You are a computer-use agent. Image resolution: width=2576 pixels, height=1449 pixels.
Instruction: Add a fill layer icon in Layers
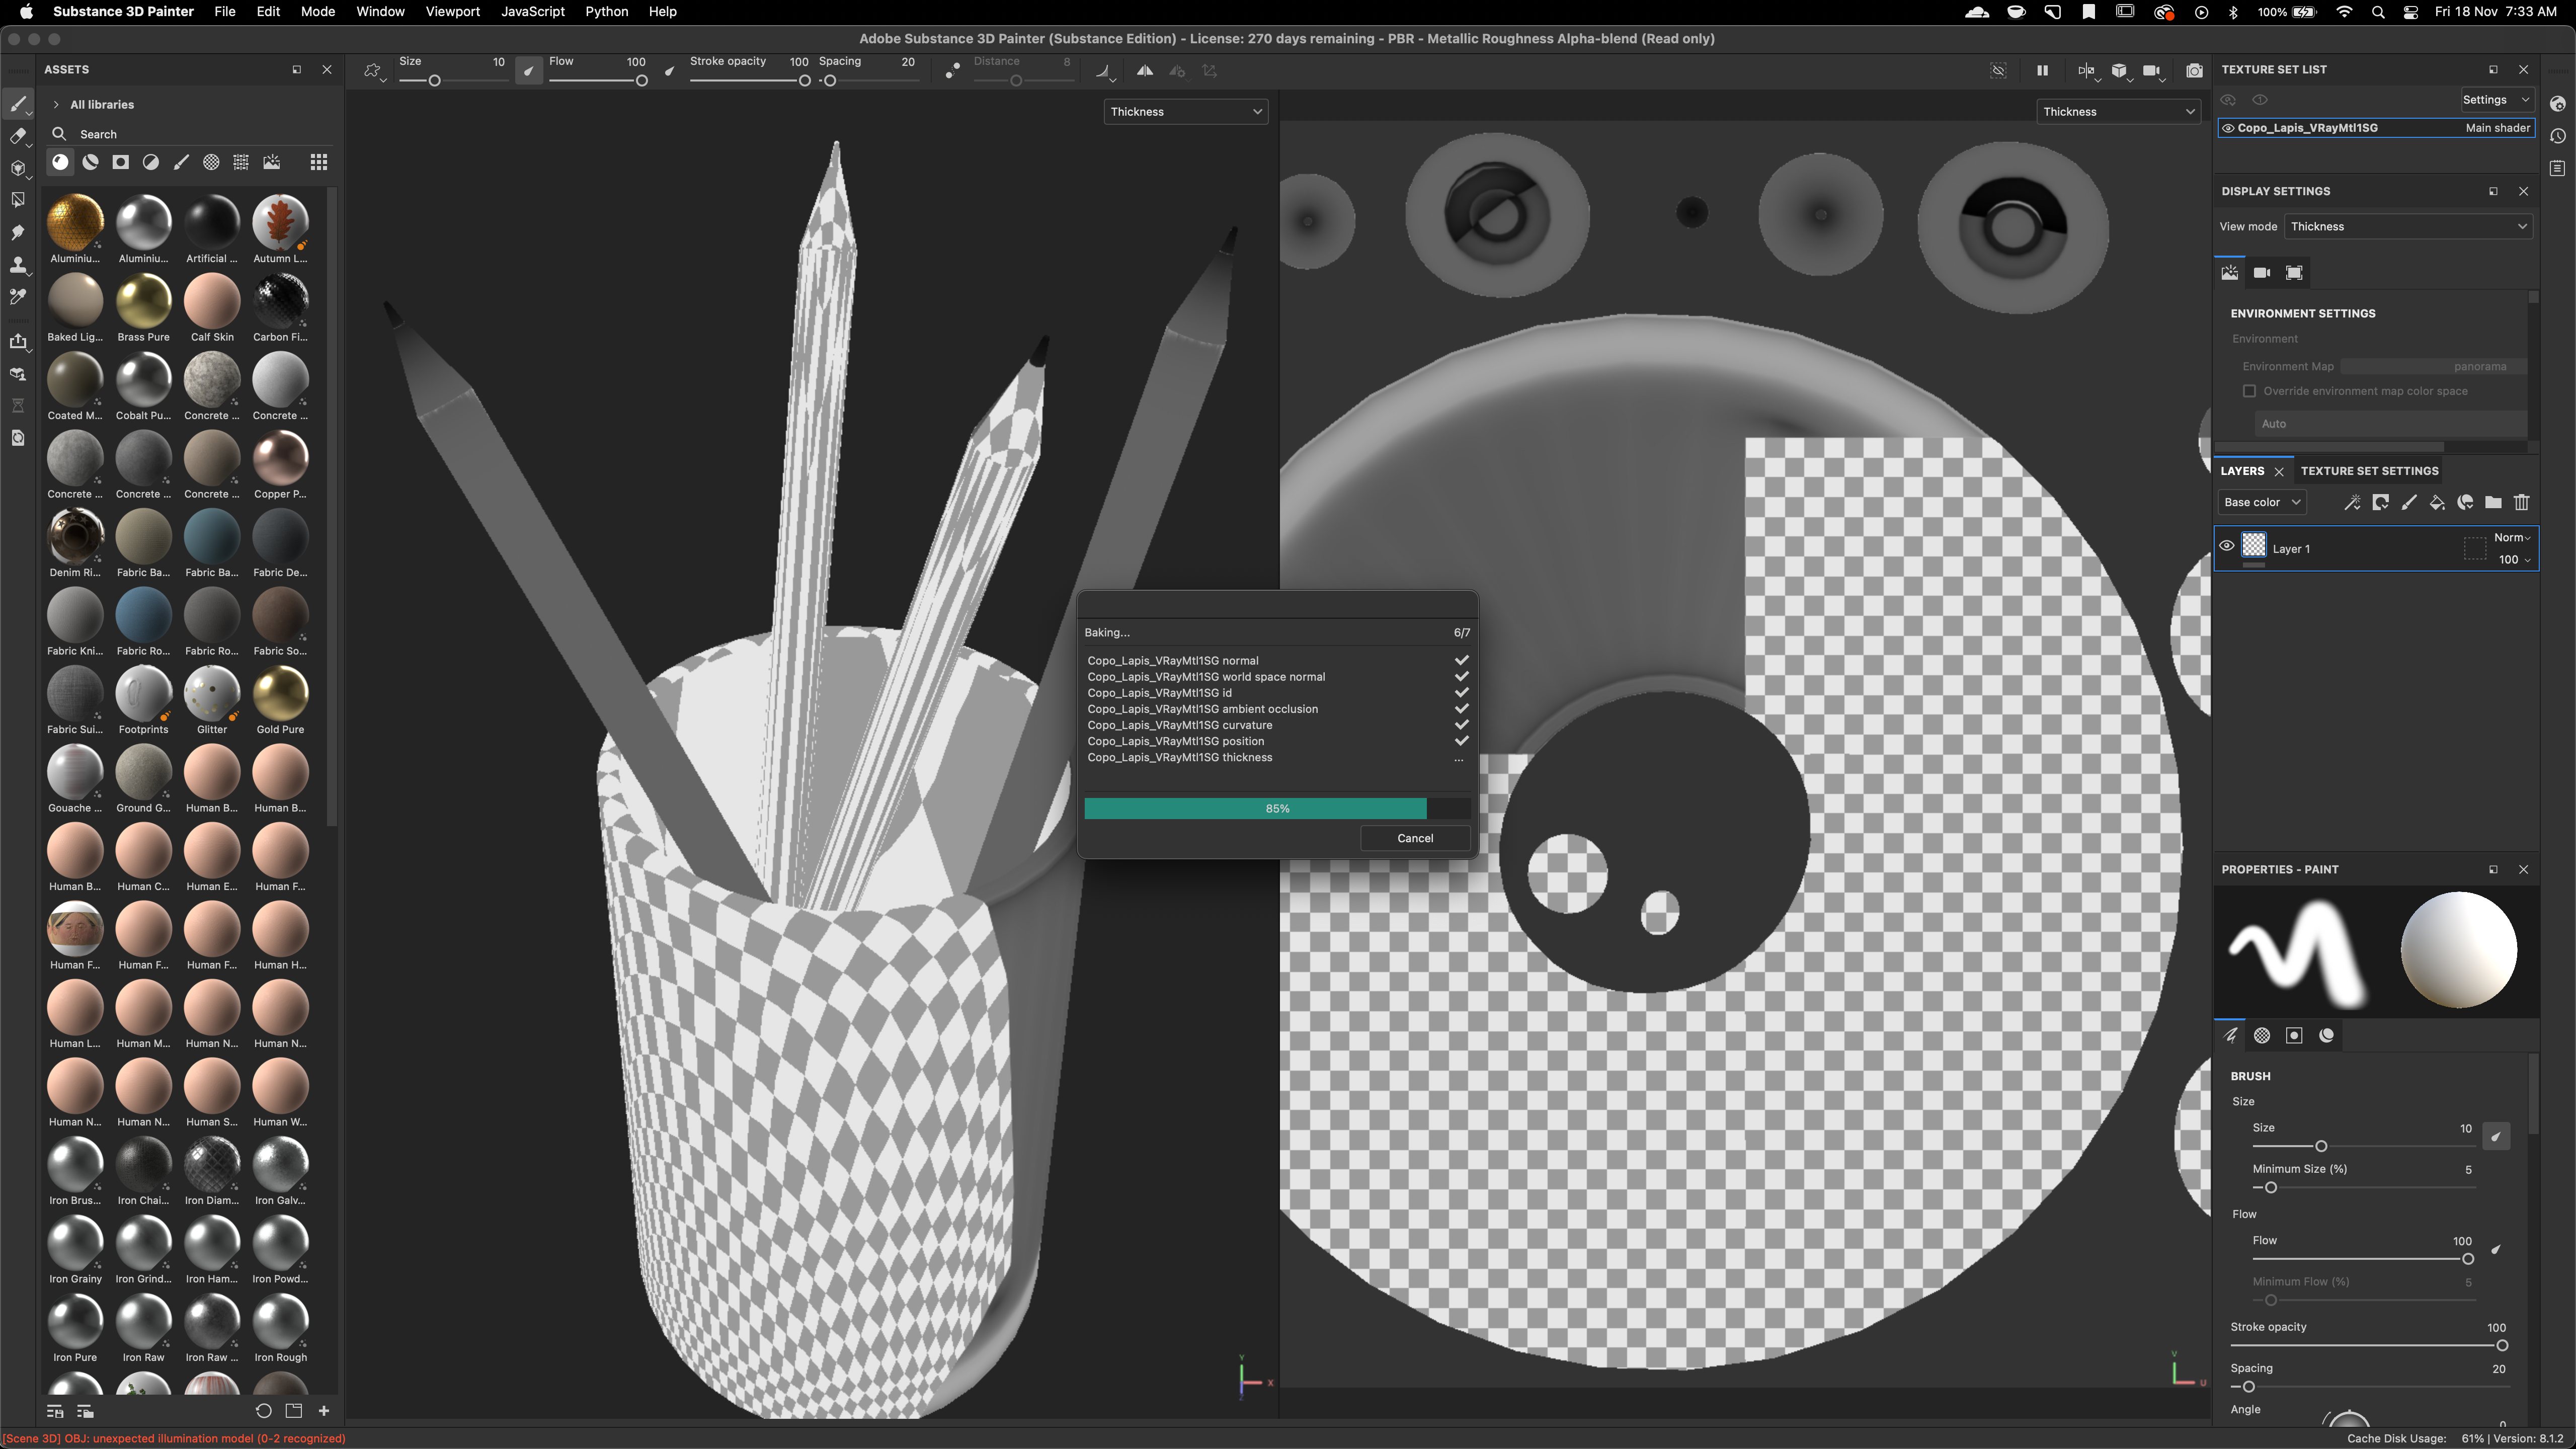(2437, 502)
